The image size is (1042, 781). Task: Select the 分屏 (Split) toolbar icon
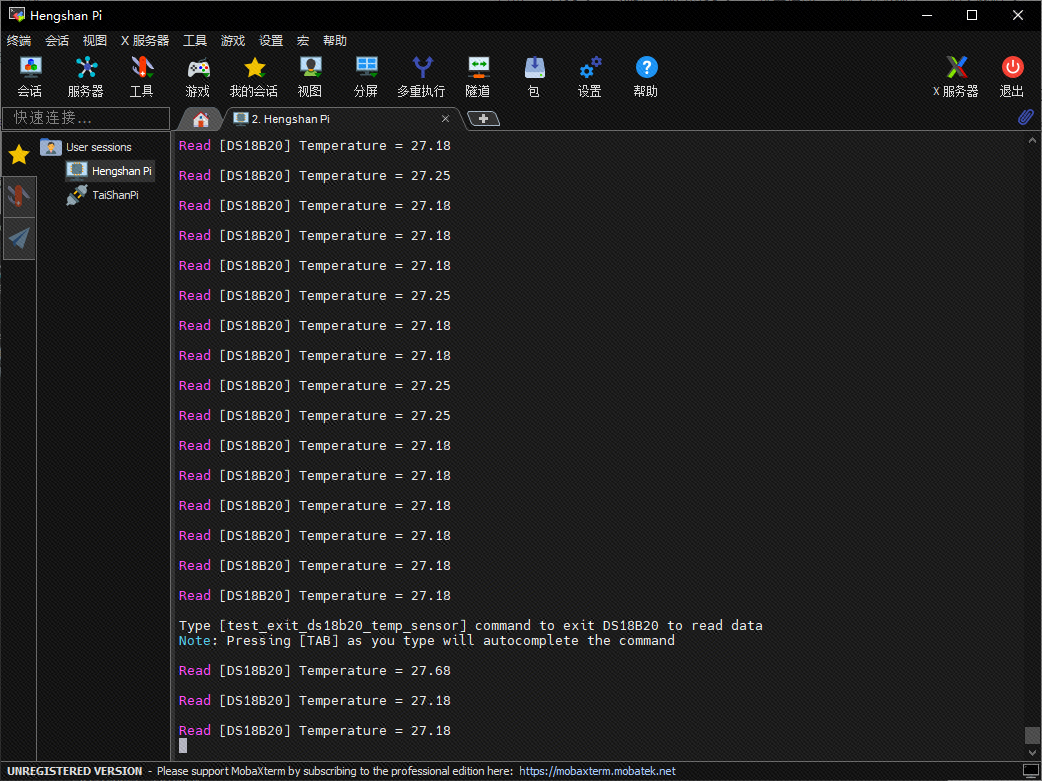[366, 76]
